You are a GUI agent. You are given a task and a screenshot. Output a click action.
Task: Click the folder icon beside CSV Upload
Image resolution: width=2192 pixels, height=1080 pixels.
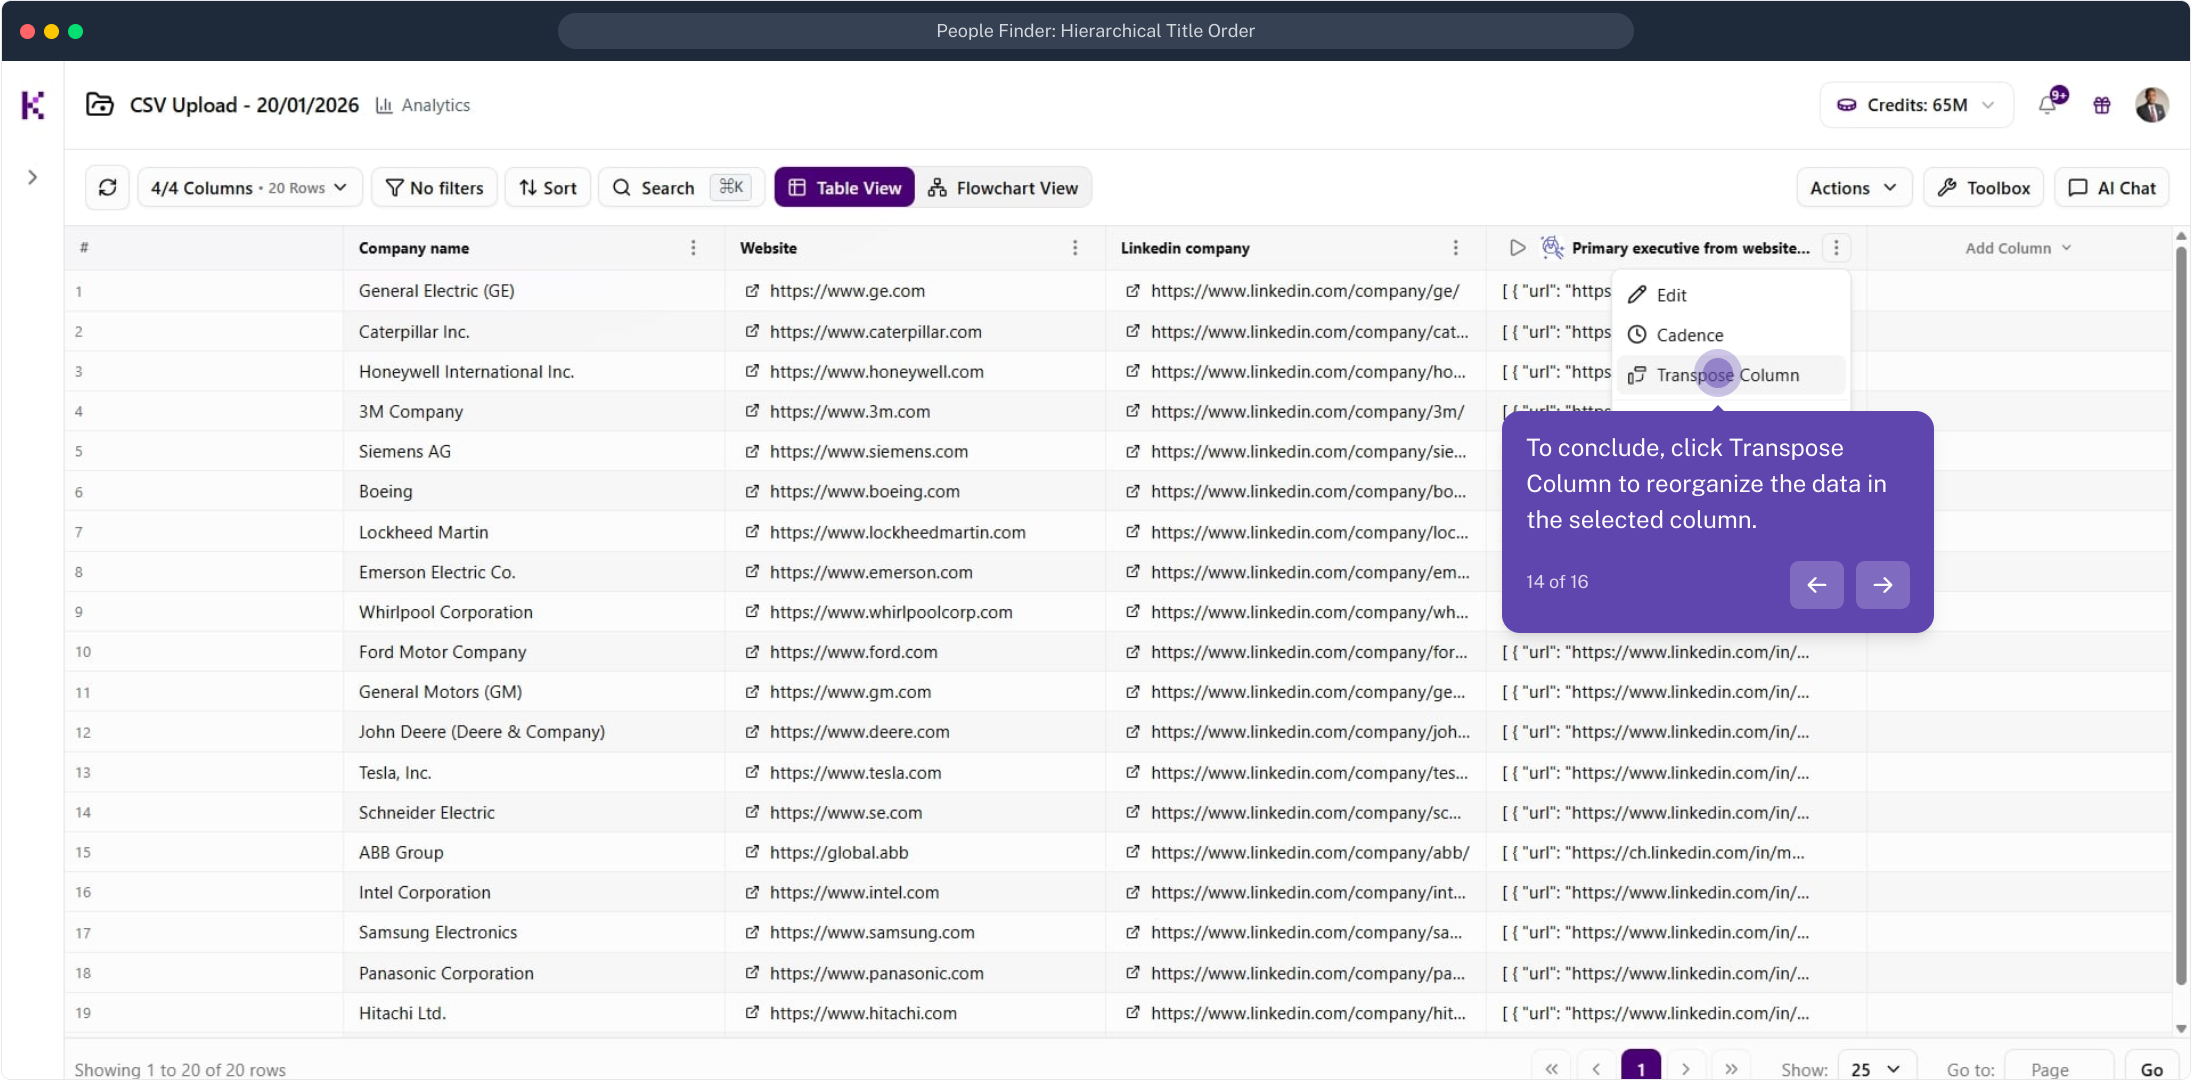(x=100, y=105)
